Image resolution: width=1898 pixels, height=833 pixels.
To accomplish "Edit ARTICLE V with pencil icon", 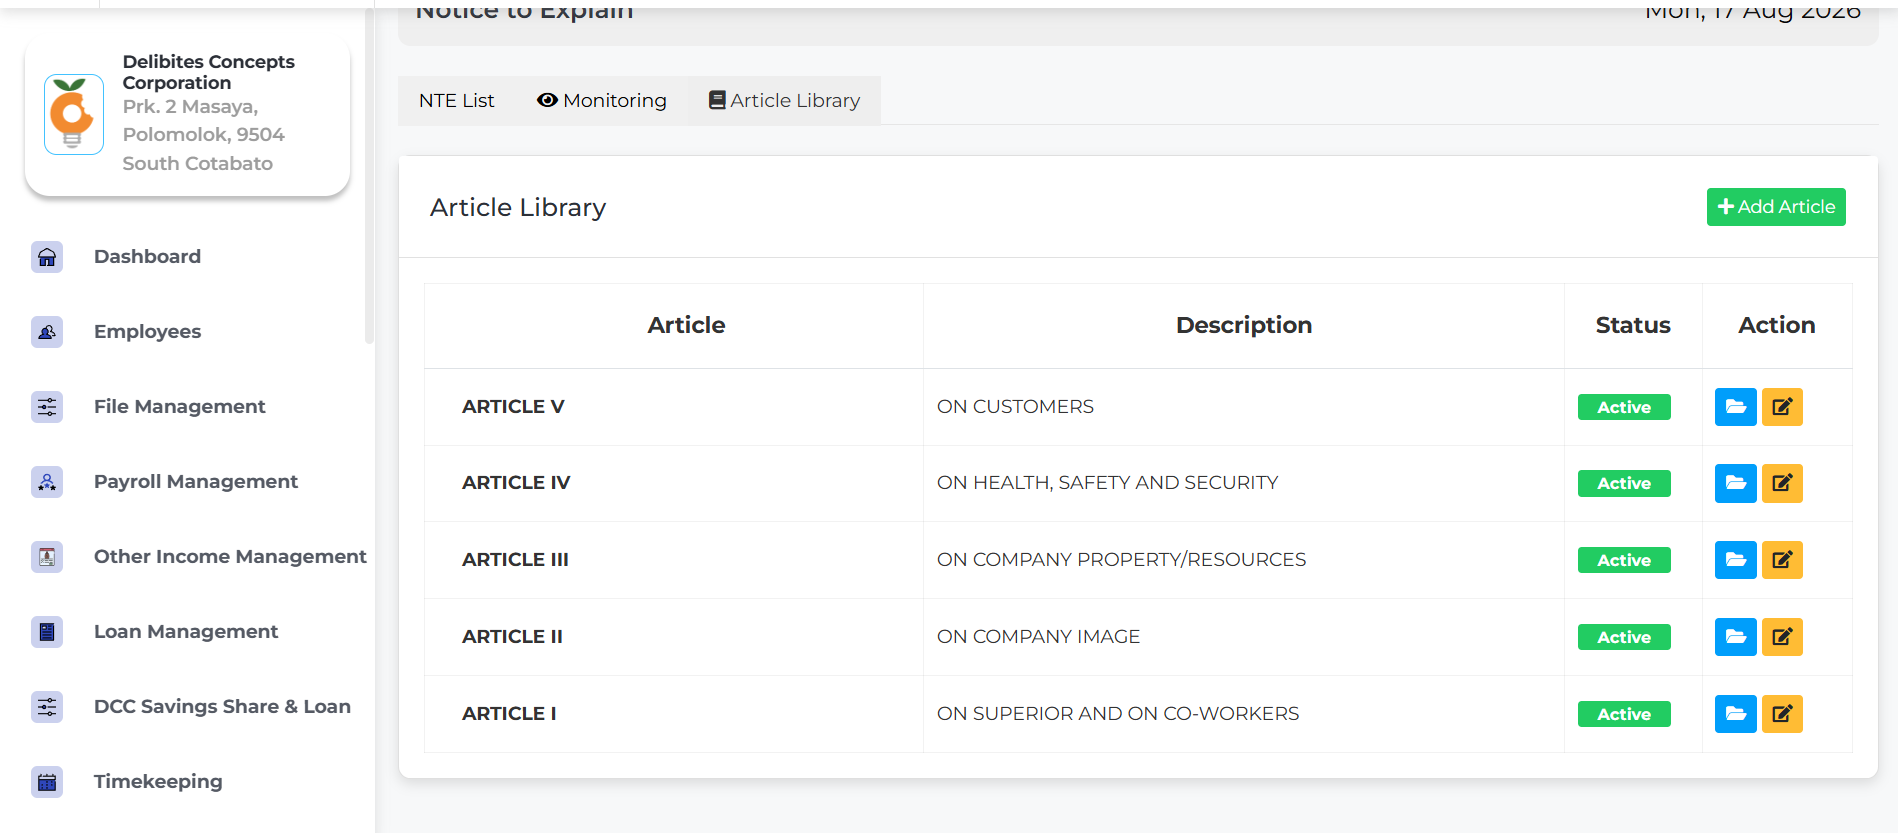I will (1782, 407).
